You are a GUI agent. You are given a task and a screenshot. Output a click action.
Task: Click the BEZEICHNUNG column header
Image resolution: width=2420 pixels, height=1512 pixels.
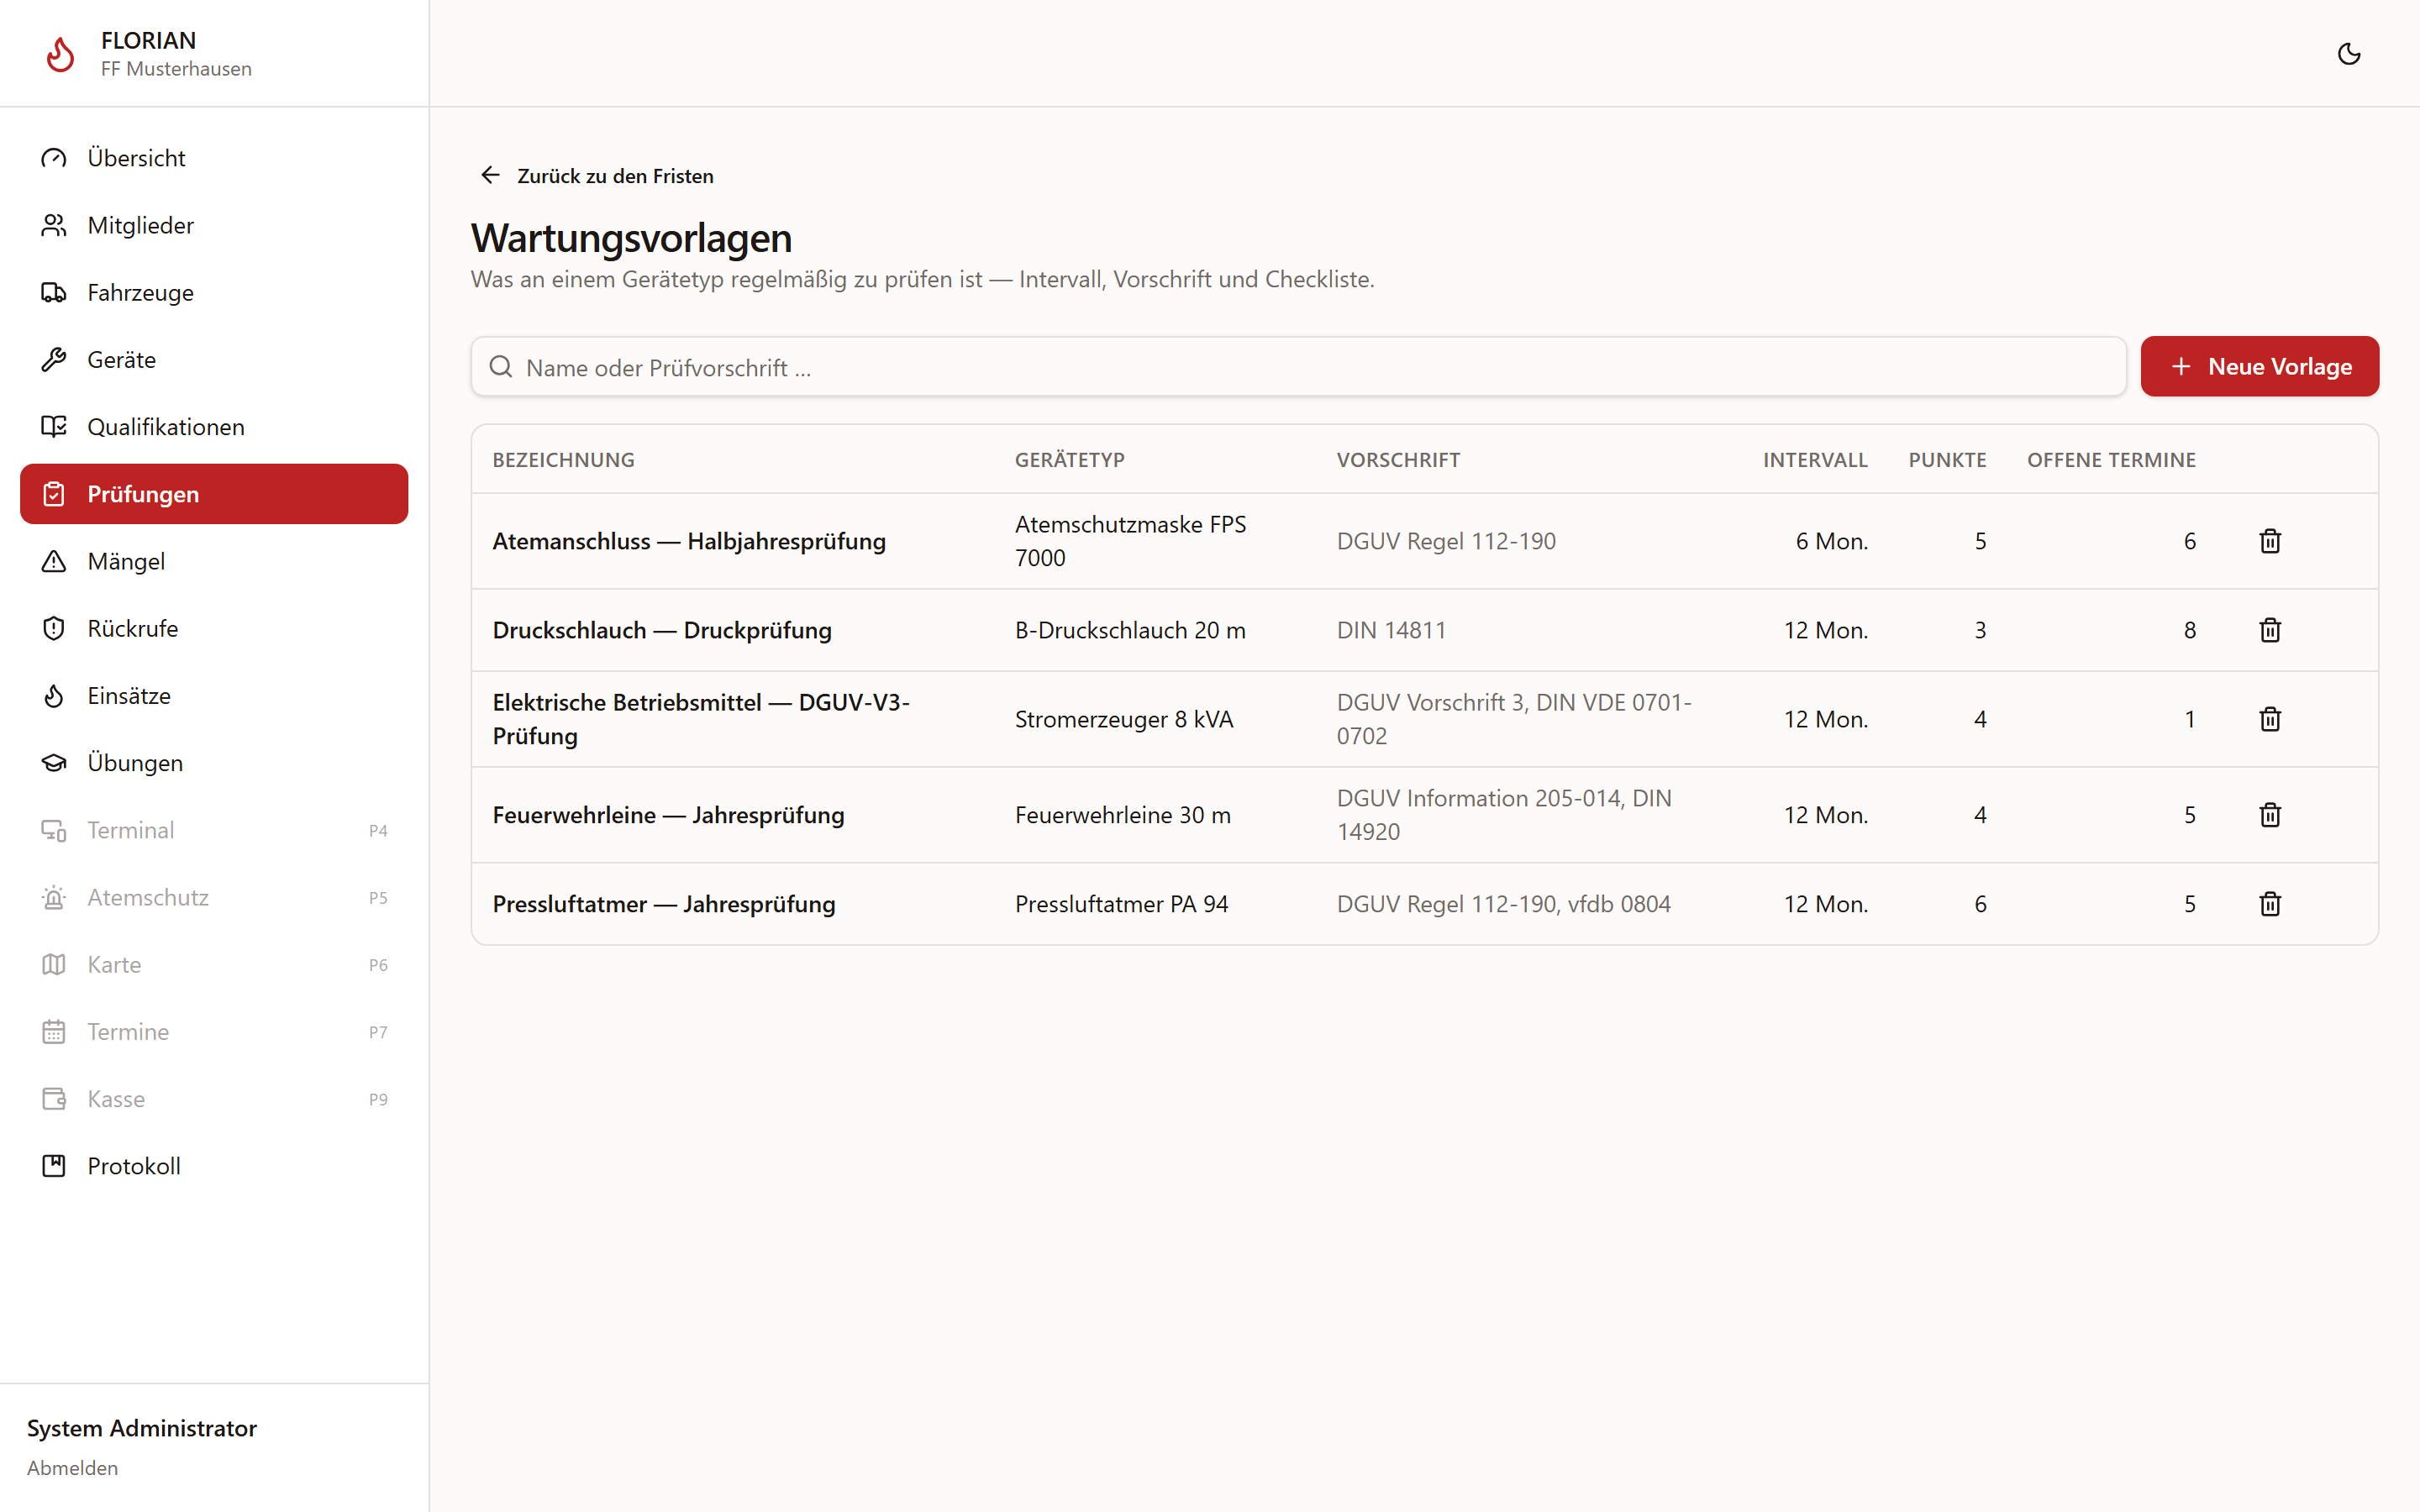[564, 460]
